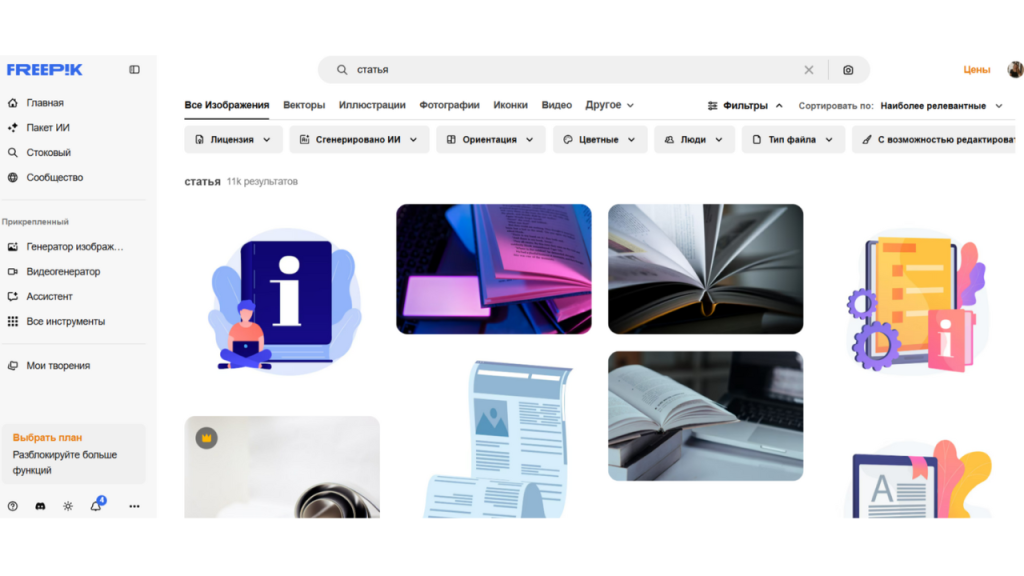This screenshot has height=576, width=1024.
Task: Click Выбрать план button
Action: 47,438
